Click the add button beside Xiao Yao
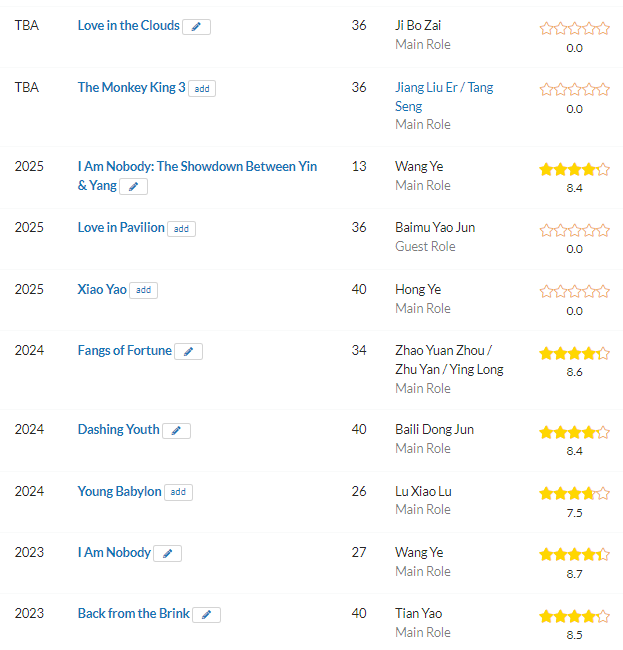Screen dimensions: 623x650 [x=143, y=290]
